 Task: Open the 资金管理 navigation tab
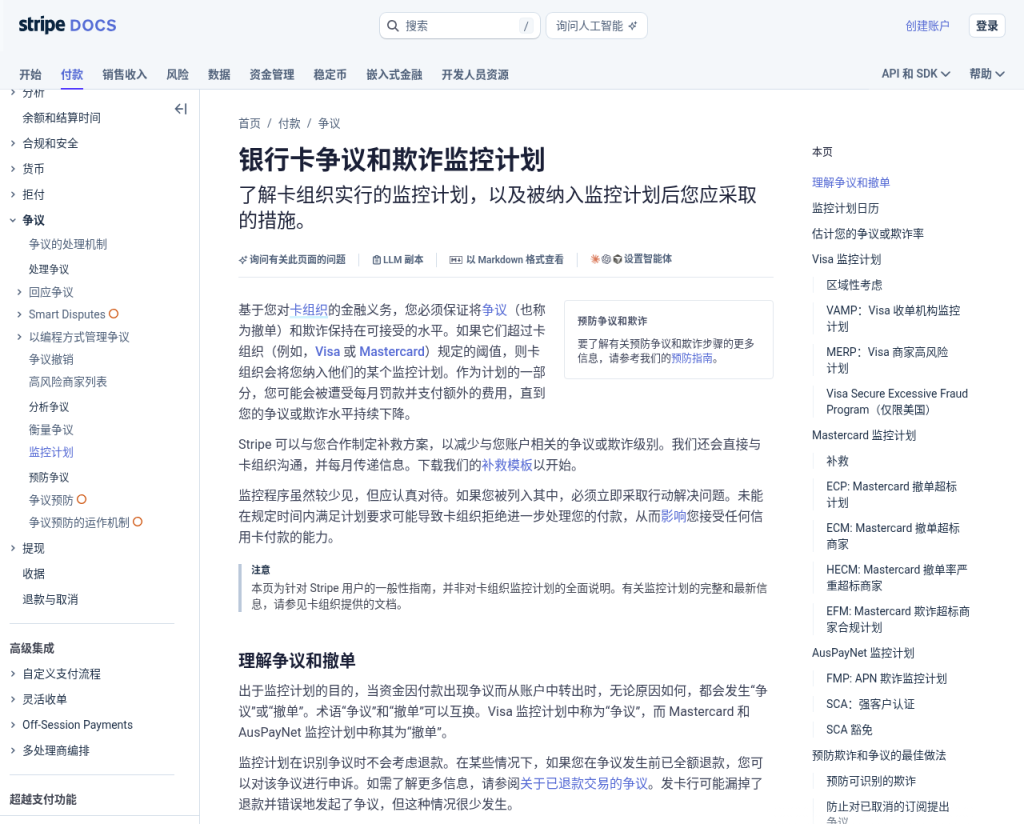click(x=272, y=74)
